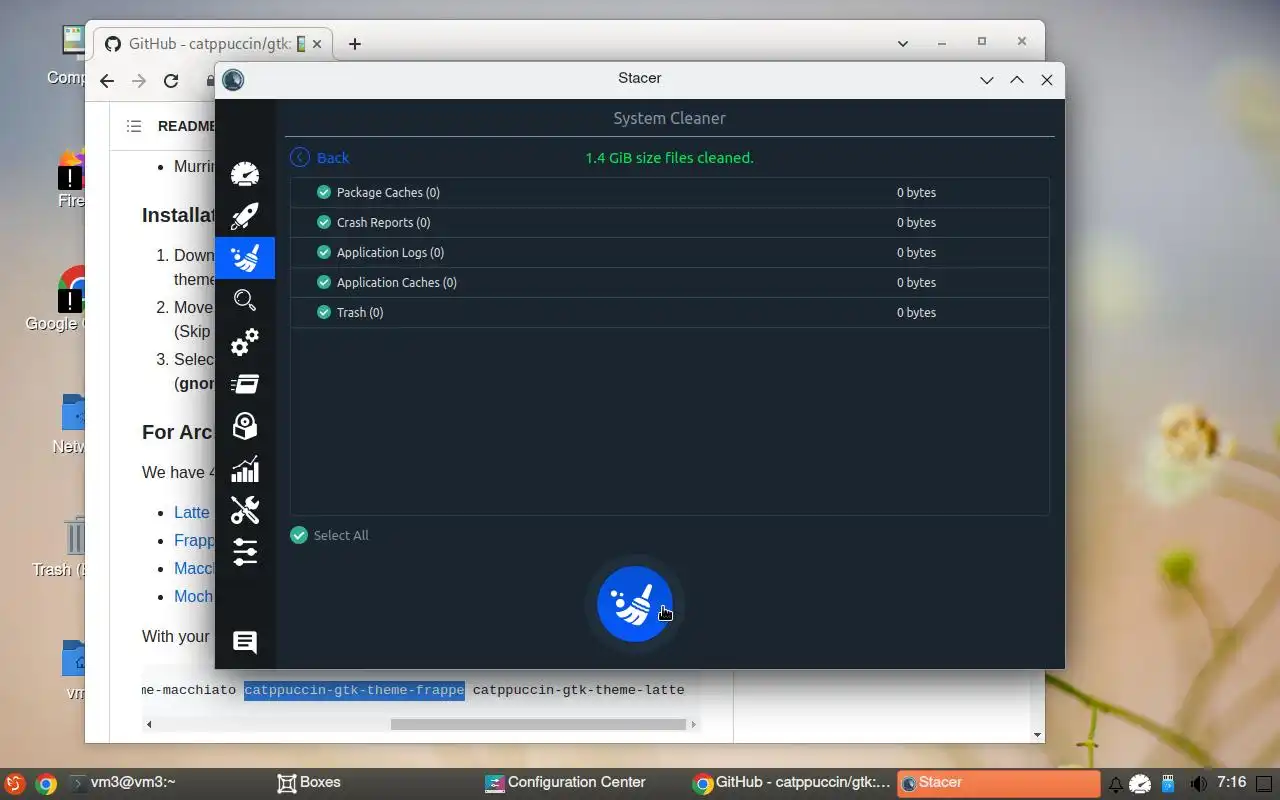Open the README outline list icon

pos(134,126)
